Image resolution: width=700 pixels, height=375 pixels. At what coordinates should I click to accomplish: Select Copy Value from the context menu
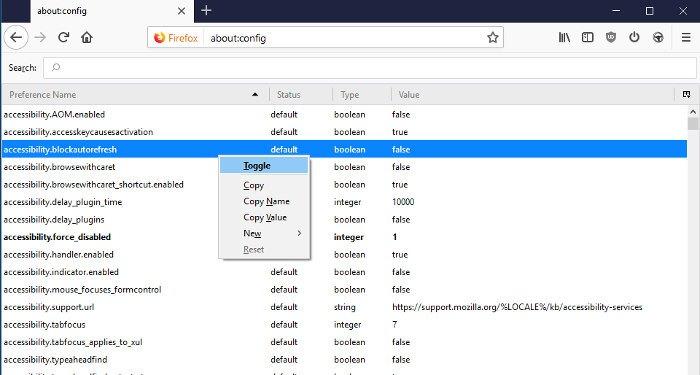(x=264, y=217)
